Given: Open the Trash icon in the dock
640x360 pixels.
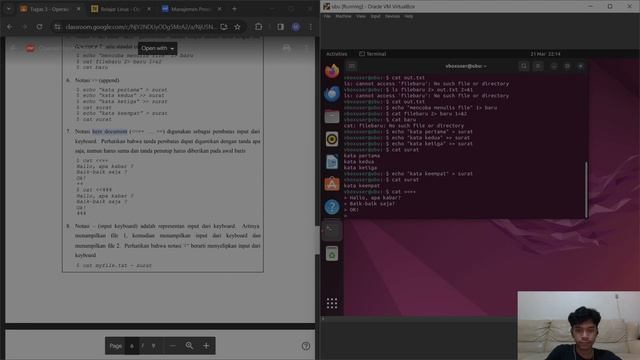Looking at the screenshot, I should coord(332,254).
